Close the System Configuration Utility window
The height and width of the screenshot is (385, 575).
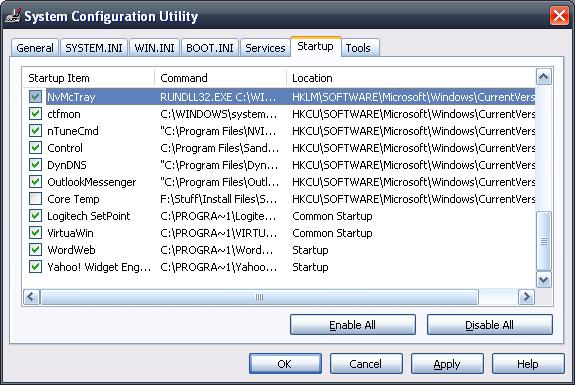559,16
